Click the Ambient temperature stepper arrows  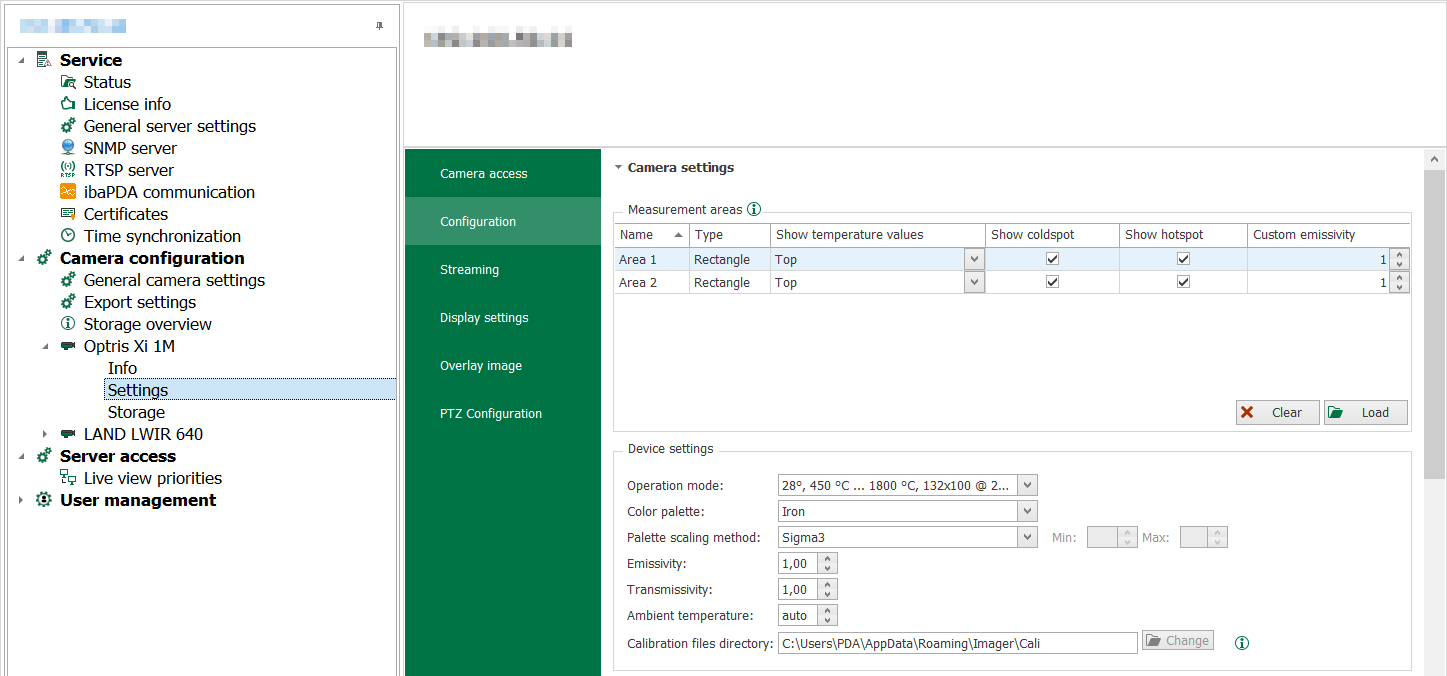pos(827,616)
